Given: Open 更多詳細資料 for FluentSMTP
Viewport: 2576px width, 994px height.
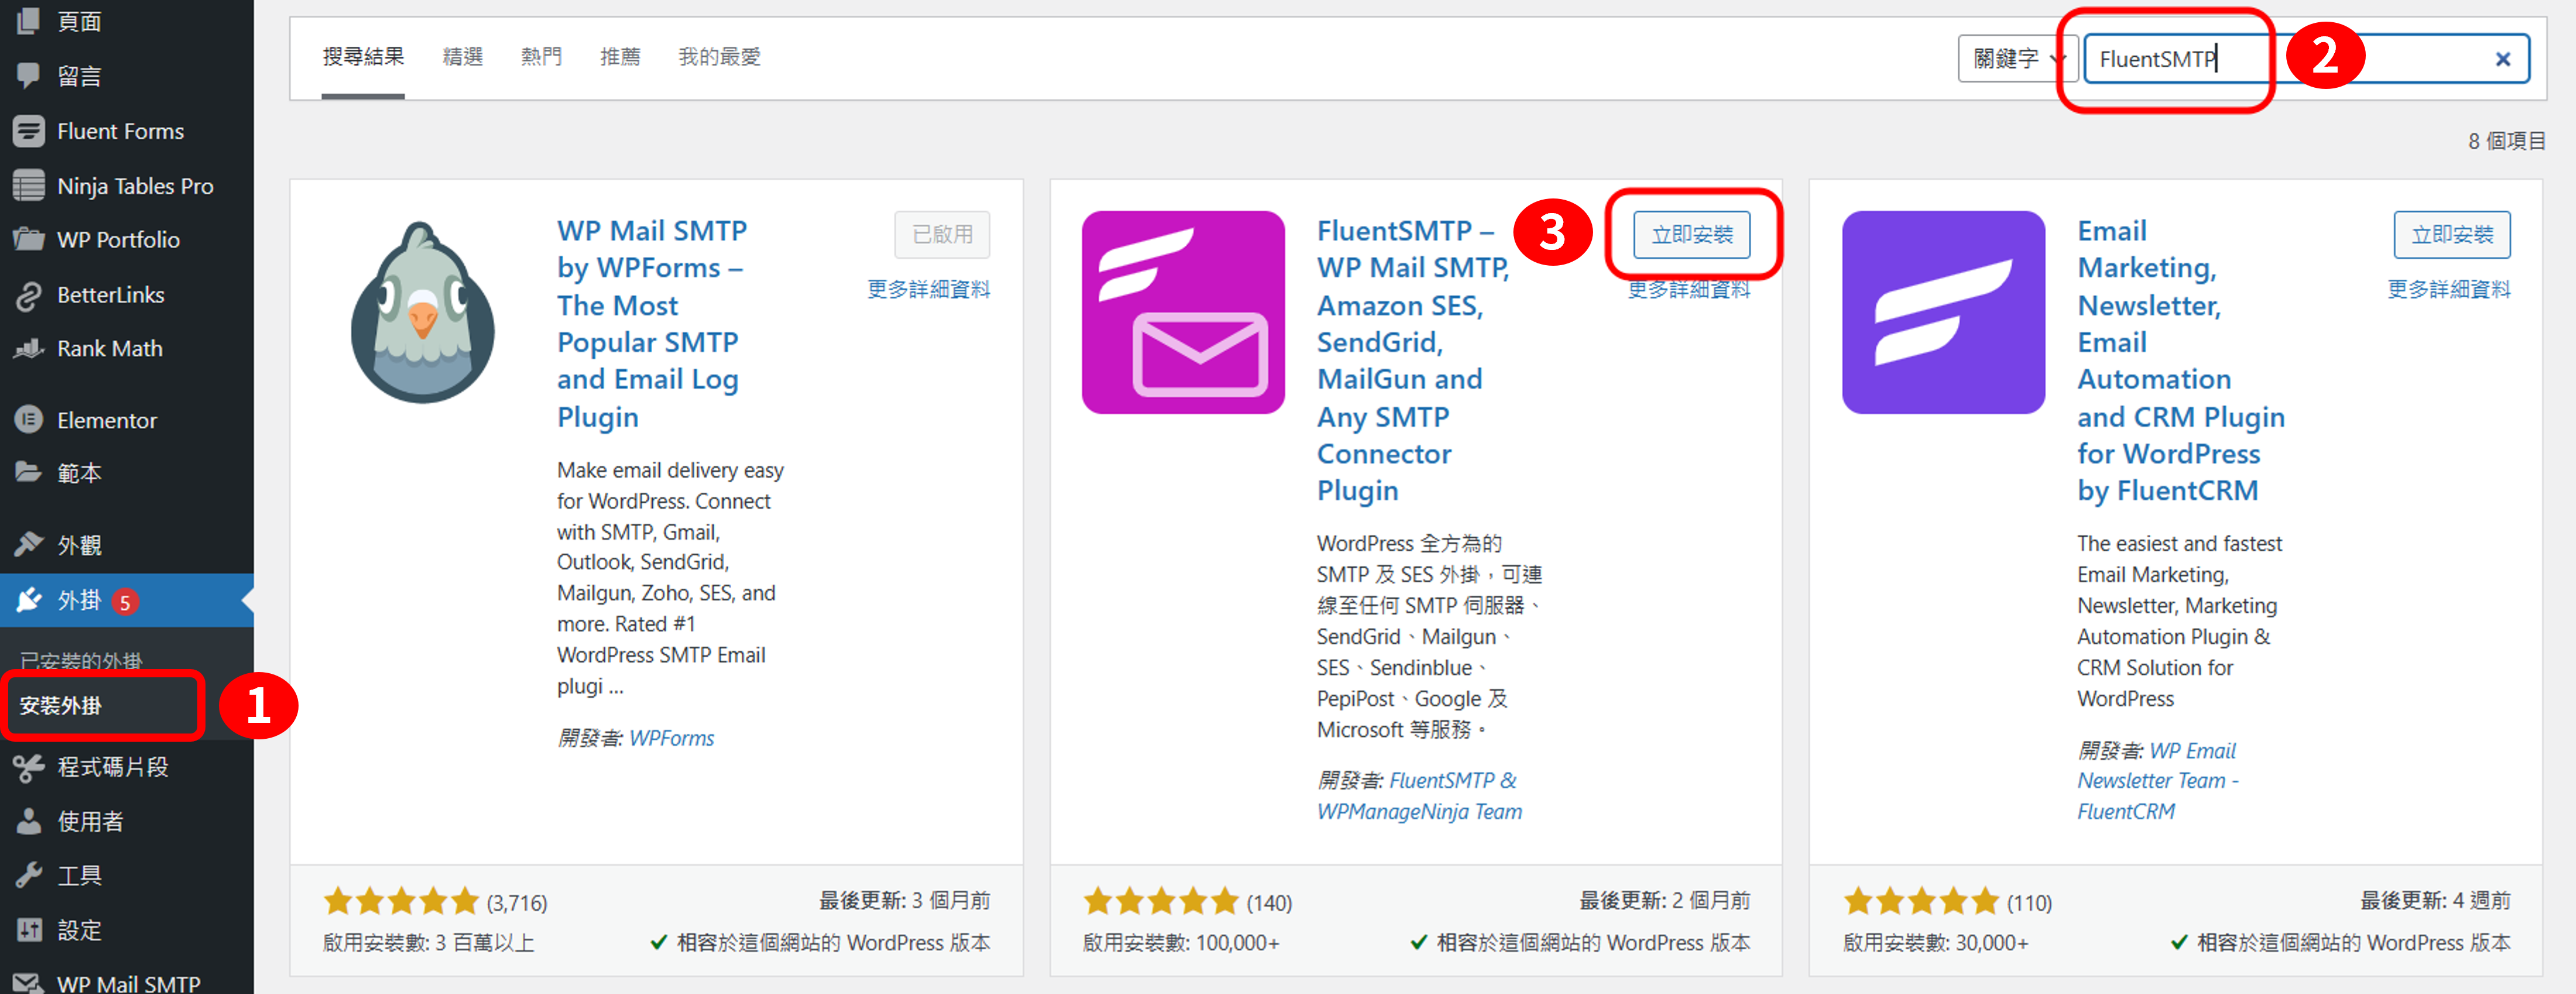Looking at the screenshot, I should click(x=1689, y=290).
